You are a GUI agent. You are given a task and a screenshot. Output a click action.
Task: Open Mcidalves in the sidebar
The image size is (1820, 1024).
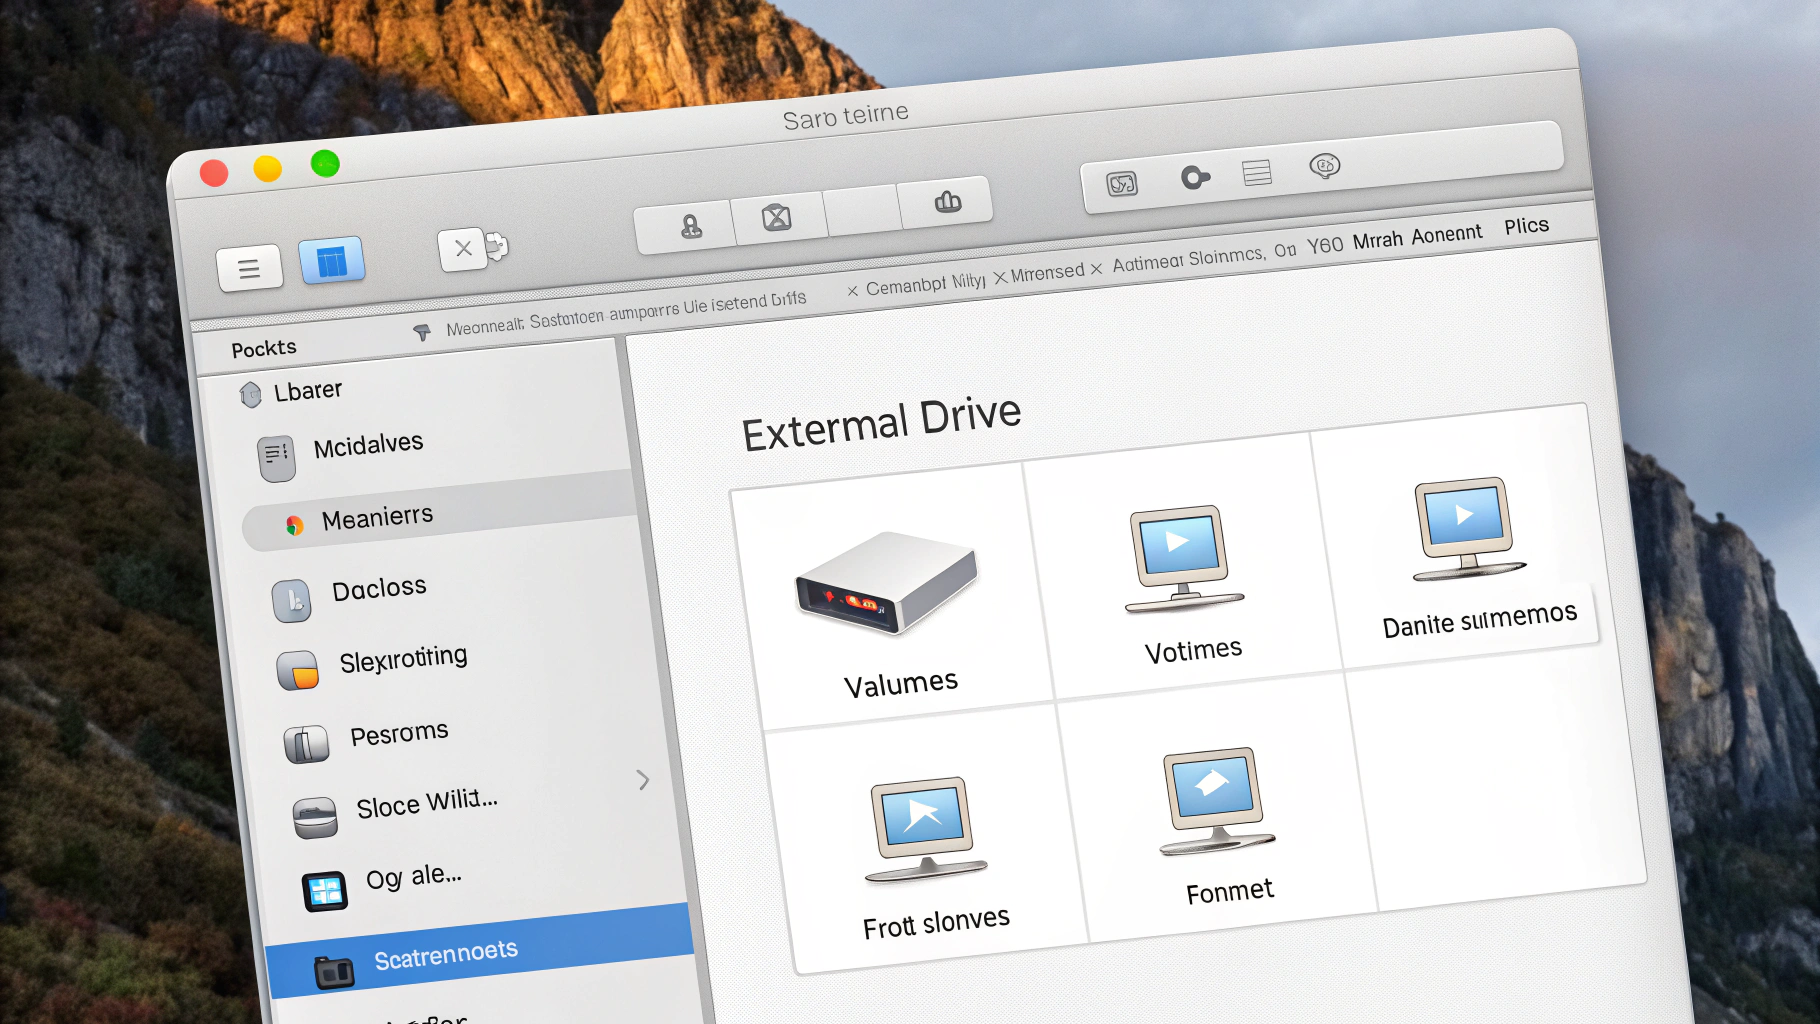(x=368, y=445)
